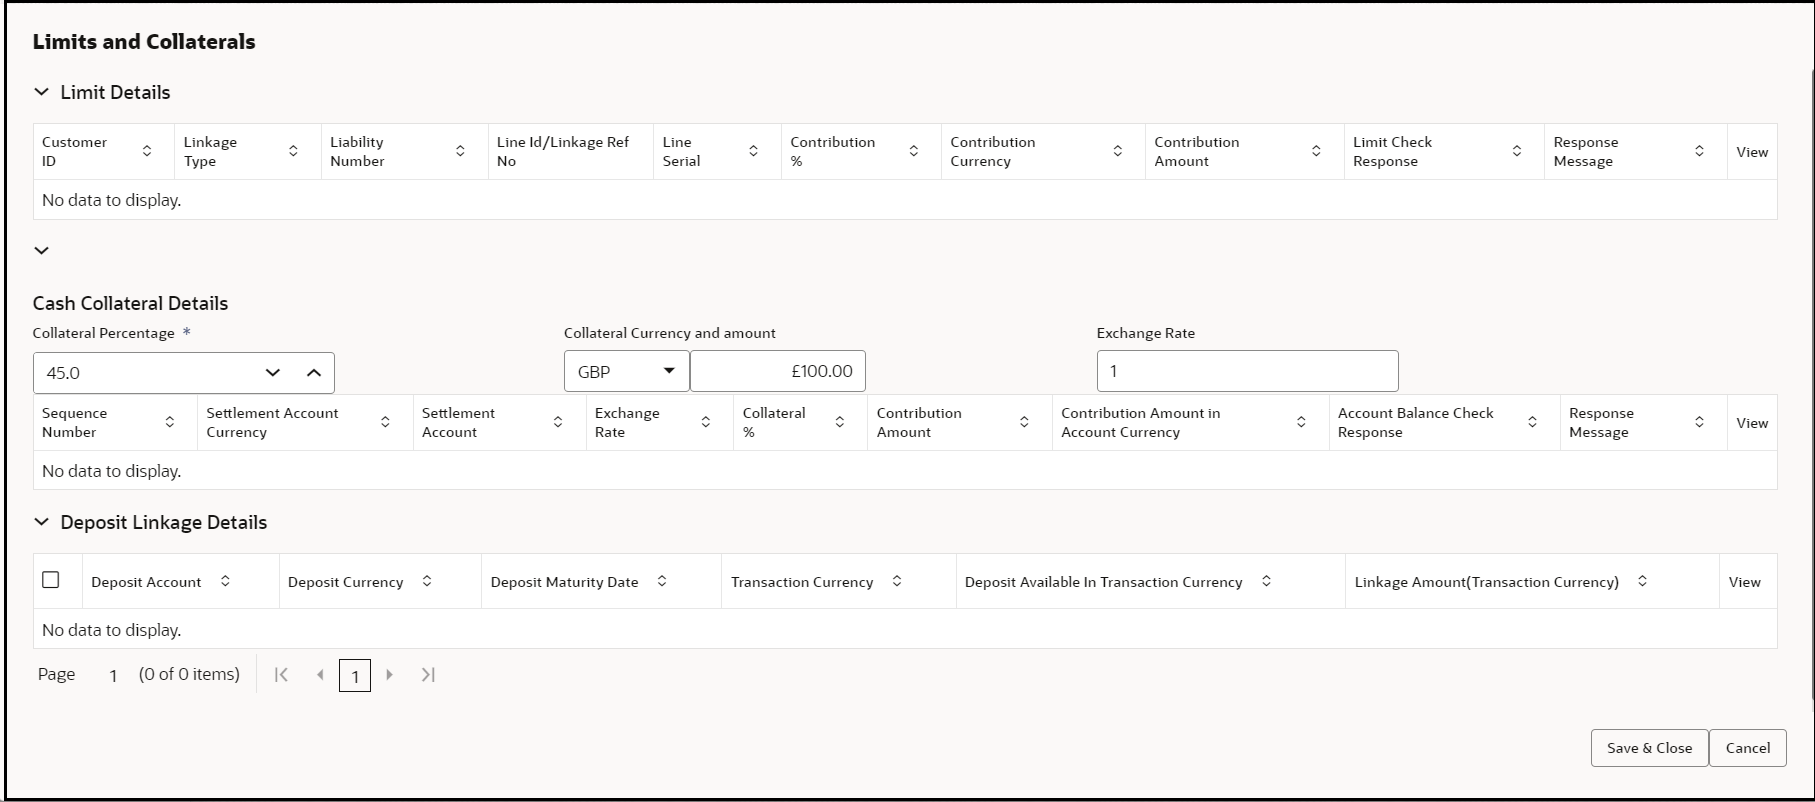The width and height of the screenshot is (1815, 802).
Task: Go to last page of deposits
Action: (428, 675)
